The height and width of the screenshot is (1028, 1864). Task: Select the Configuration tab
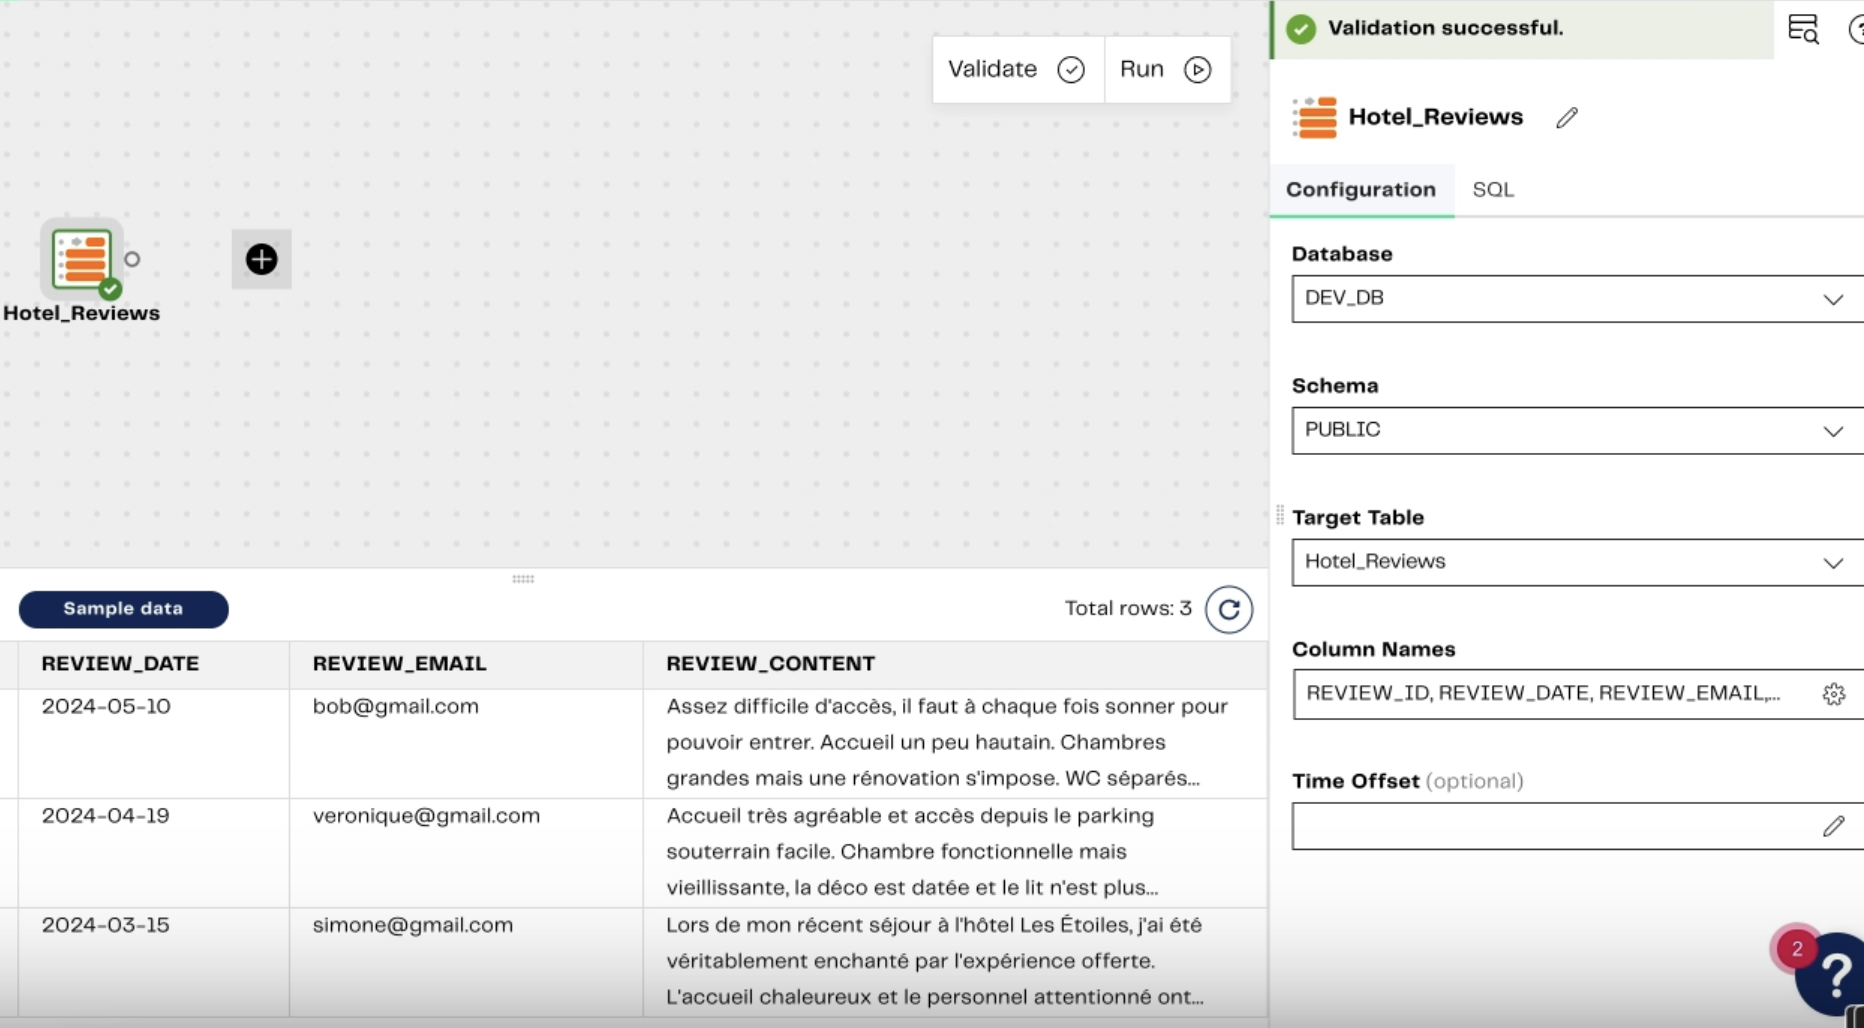coord(1360,190)
